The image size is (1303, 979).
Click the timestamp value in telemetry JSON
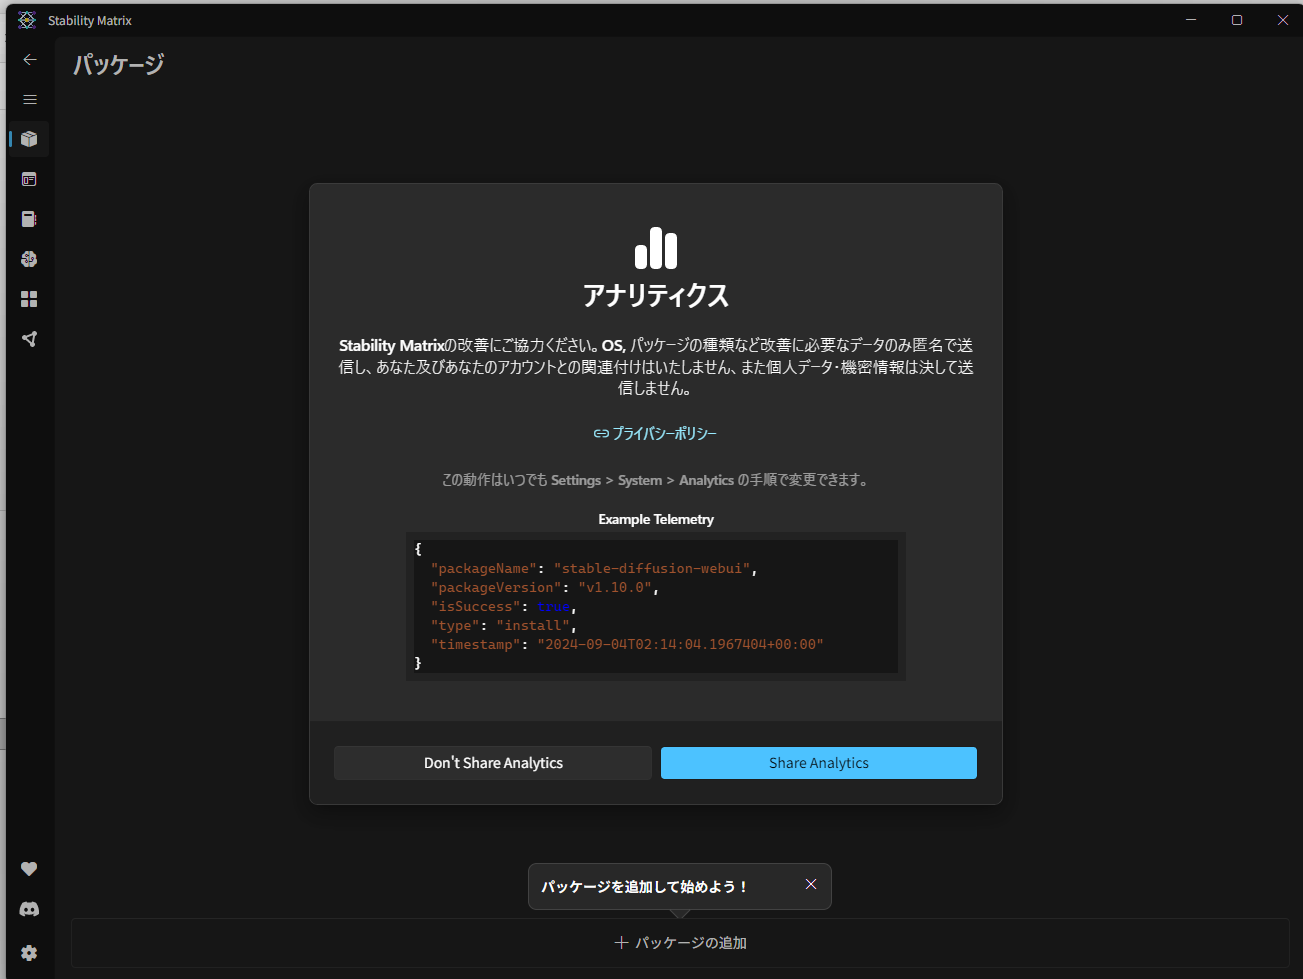(x=680, y=644)
